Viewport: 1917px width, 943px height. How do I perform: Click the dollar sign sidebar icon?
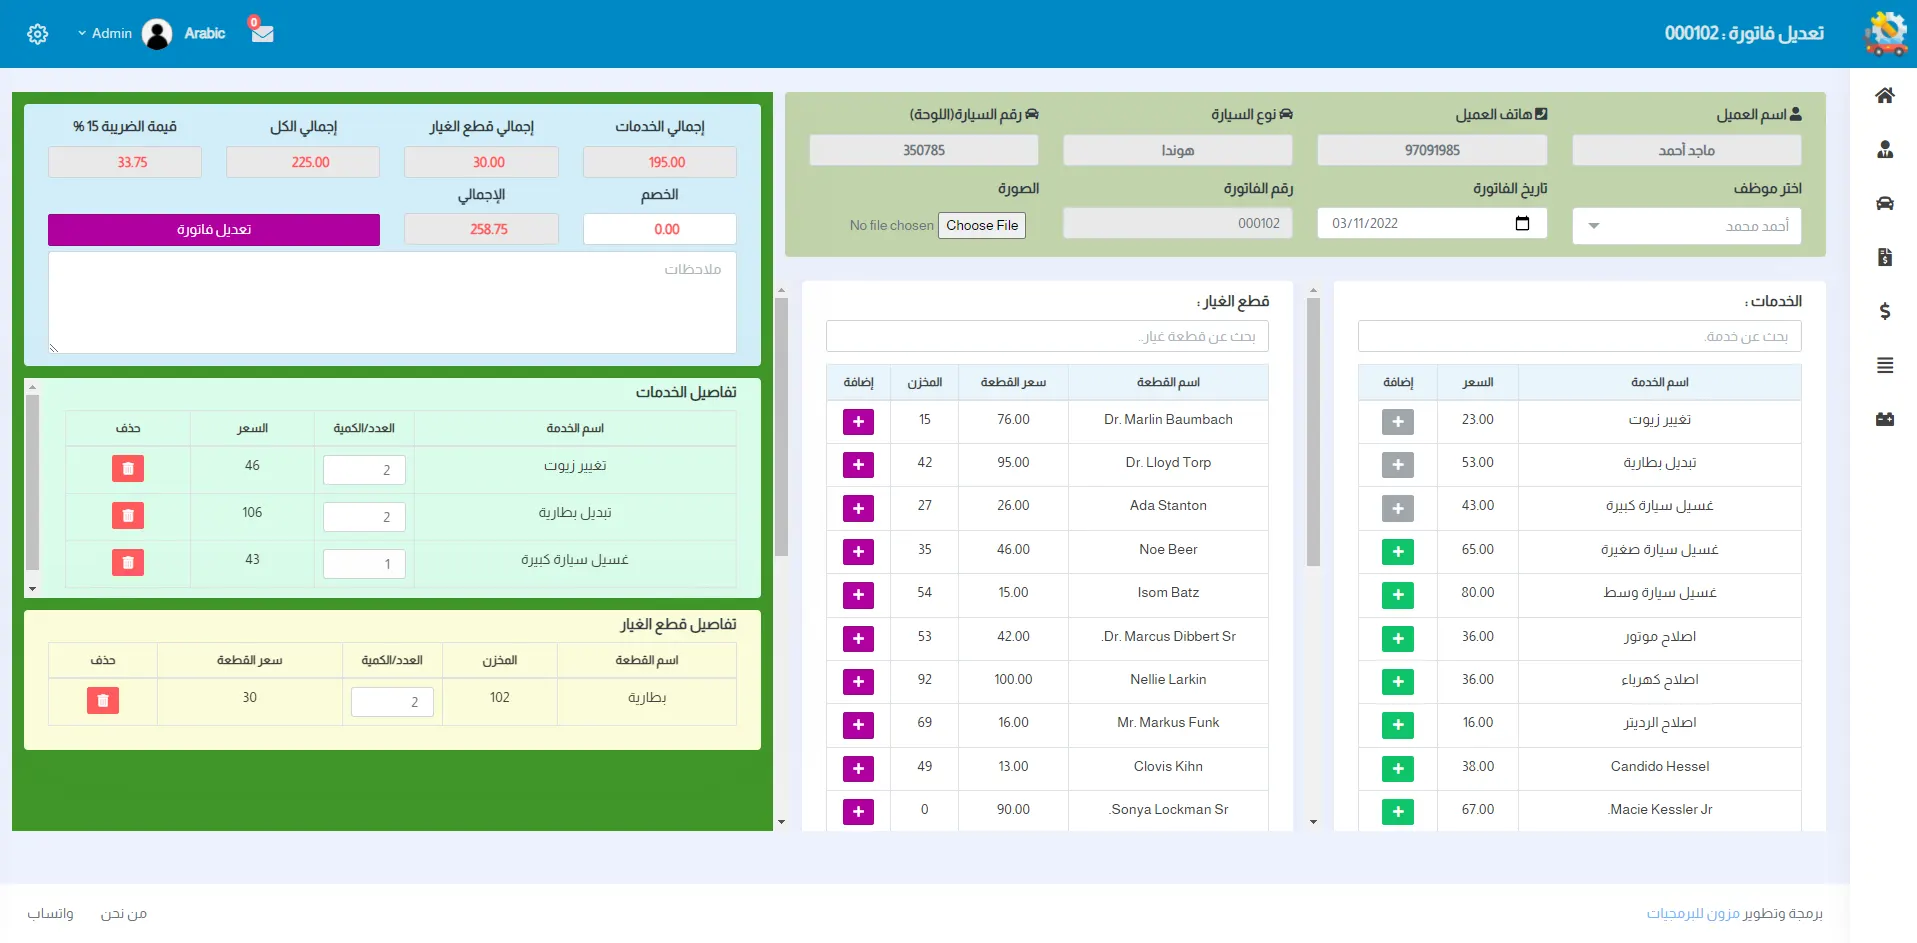(x=1884, y=312)
